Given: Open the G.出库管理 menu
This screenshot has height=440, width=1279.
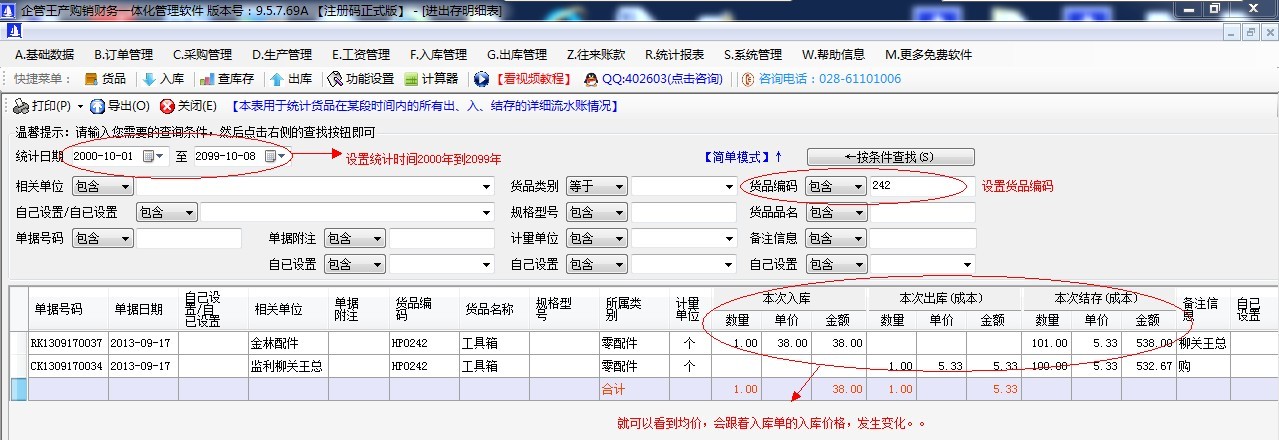Looking at the screenshot, I should tap(517, 54).
